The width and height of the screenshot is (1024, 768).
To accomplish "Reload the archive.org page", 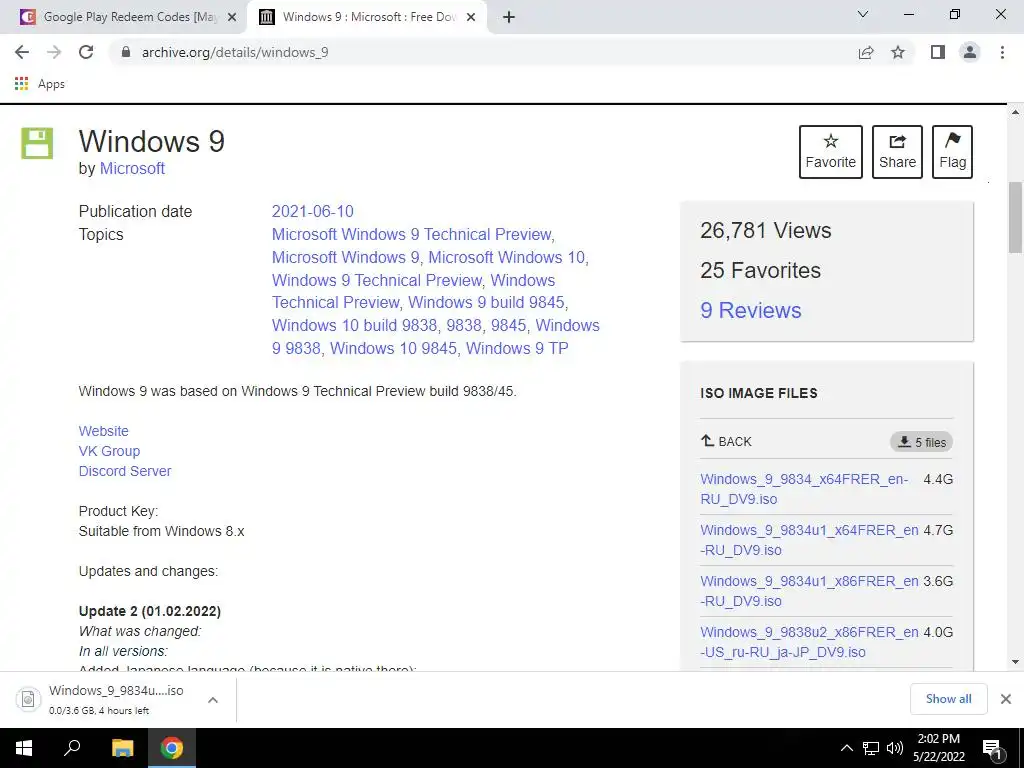I will [x=86, y=52].
